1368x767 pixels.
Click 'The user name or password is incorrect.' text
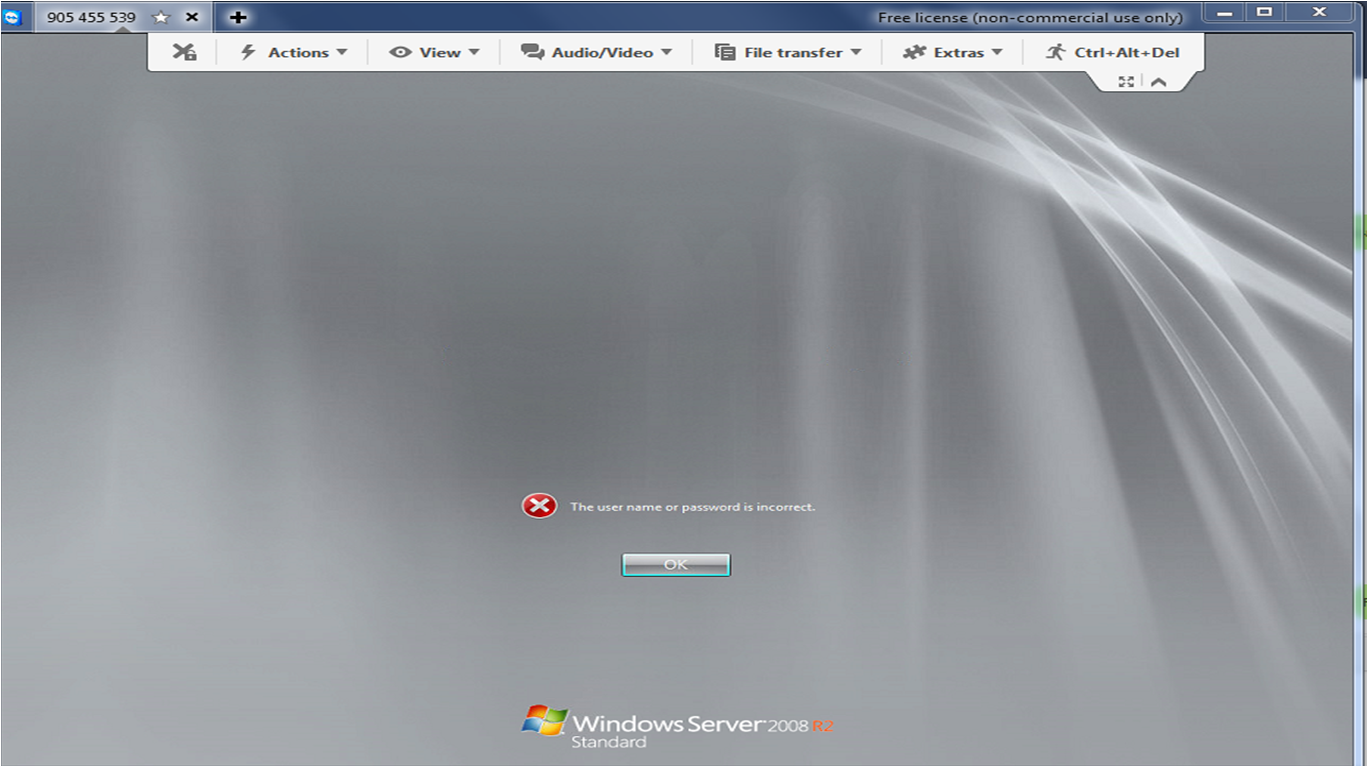(692, 507)
